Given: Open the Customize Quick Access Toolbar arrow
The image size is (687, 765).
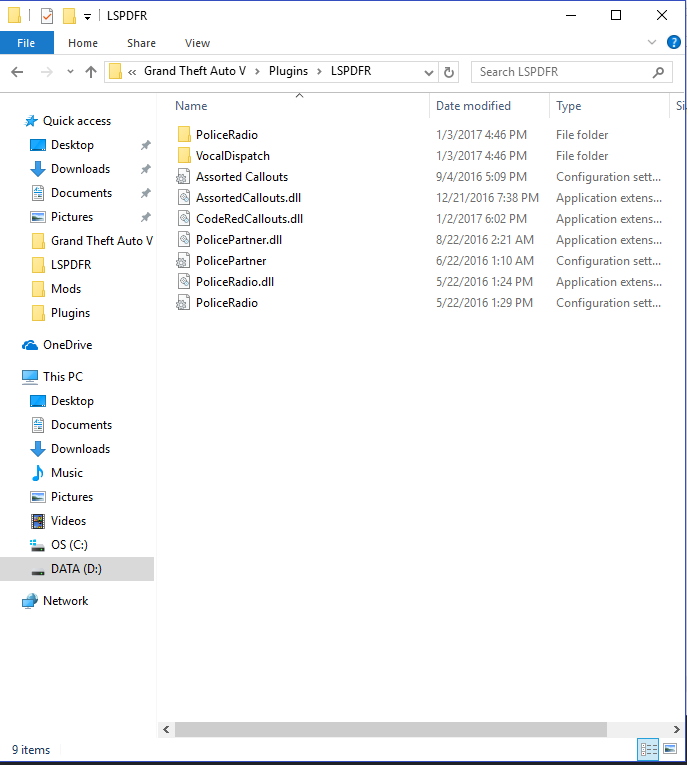Looking at the screenshot, I should pyautogui.click(x=87, y=17).
